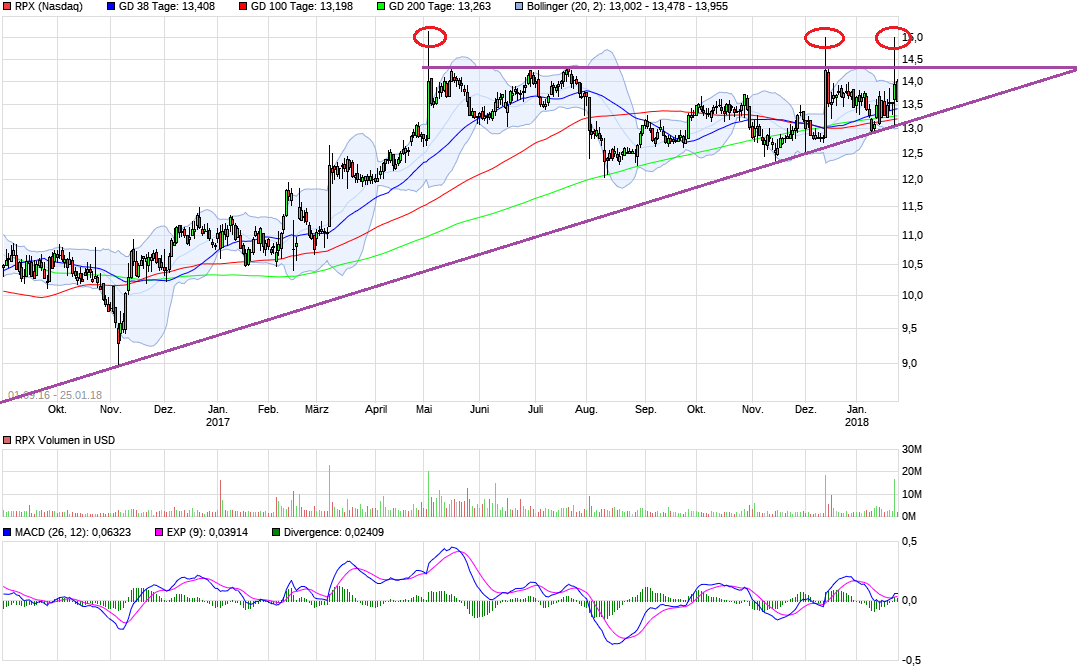Screen dimensions: 1077x670
Task: Click the black RPX (Nasdaq) legend square
Action: (7, 6)
